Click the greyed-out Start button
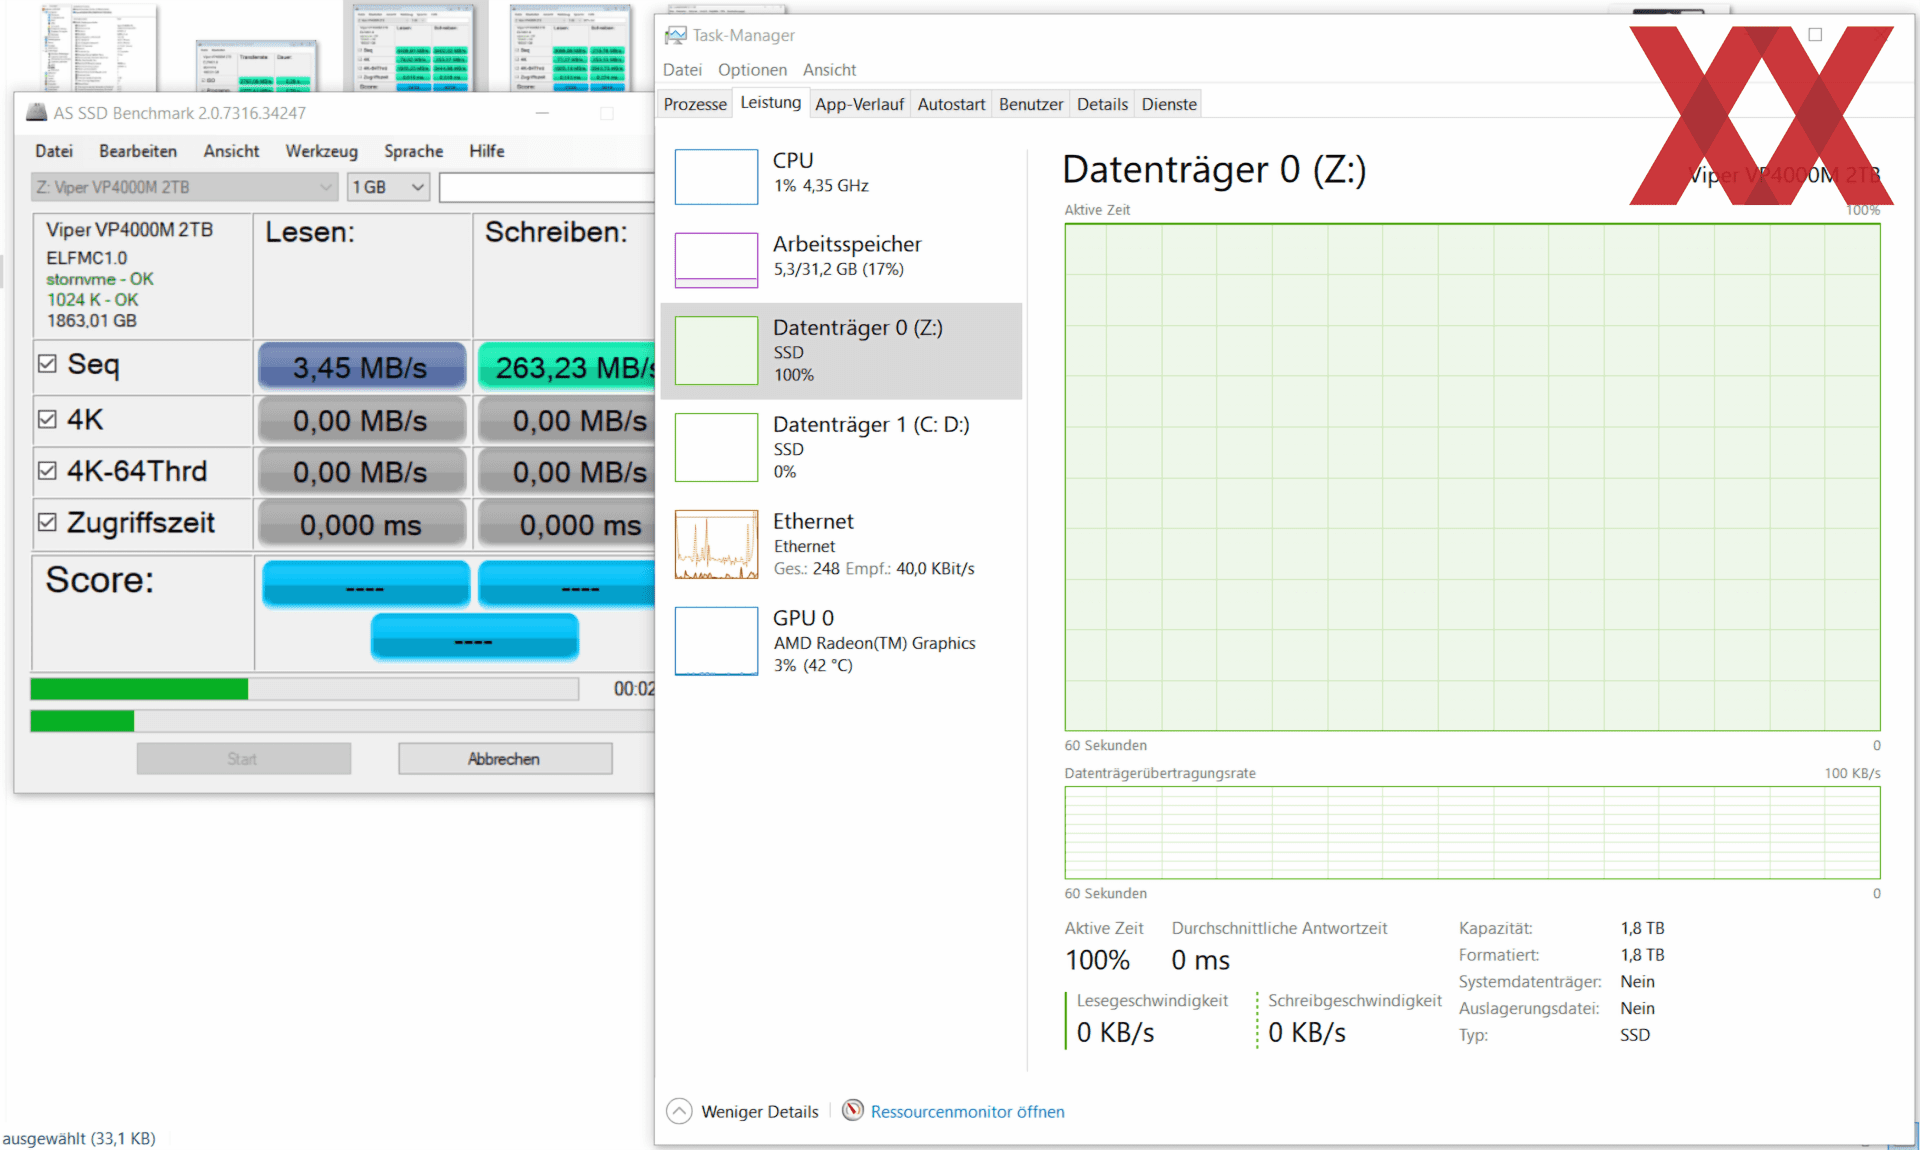Image resolution: width=1920 pixels, height=1150 pixels. (x=243, y=759)
